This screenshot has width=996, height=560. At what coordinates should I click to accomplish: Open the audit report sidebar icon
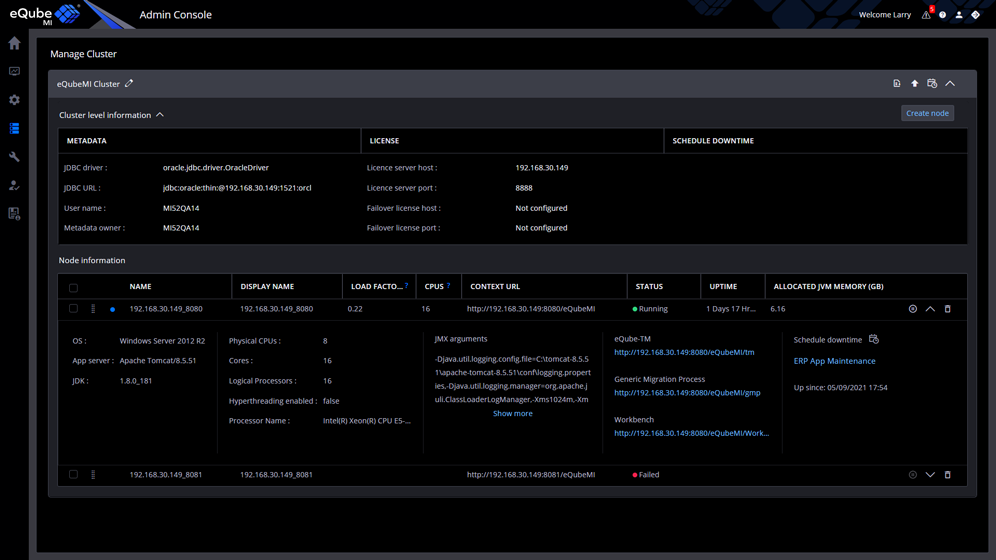tap(14, 213)
